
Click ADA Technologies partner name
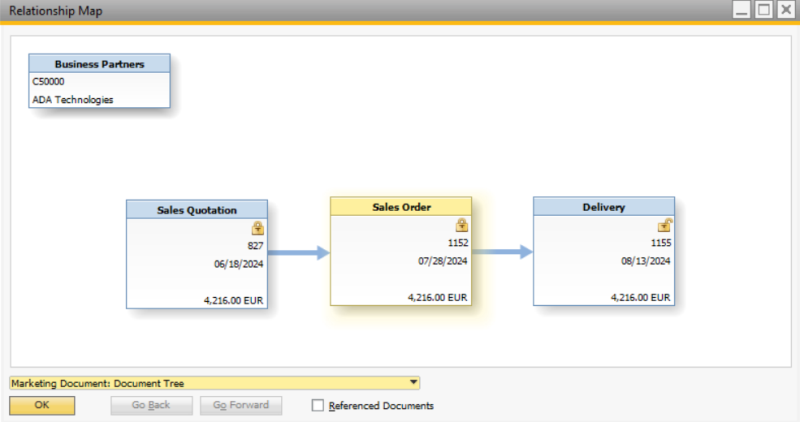(73, 100)
